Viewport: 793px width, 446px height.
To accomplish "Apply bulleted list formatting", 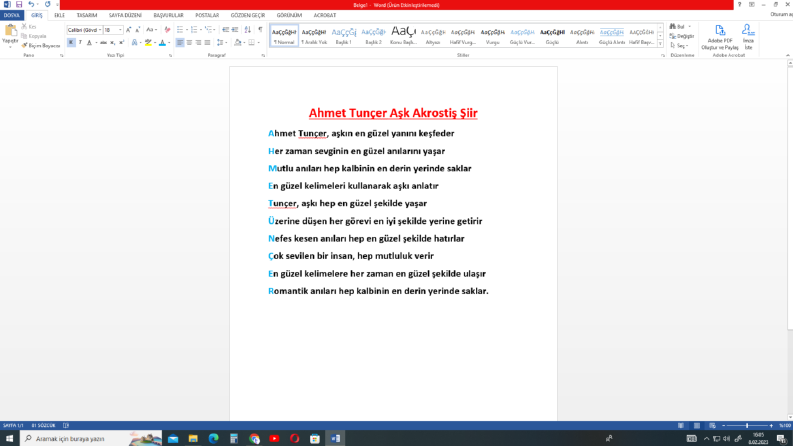I will 180,30.
